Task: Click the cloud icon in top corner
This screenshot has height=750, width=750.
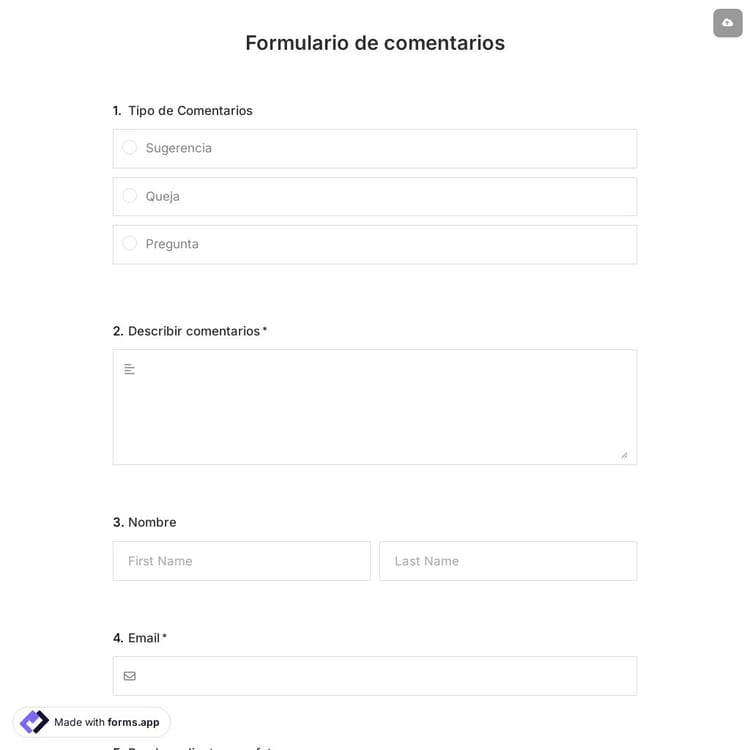Action: [727, 23]
